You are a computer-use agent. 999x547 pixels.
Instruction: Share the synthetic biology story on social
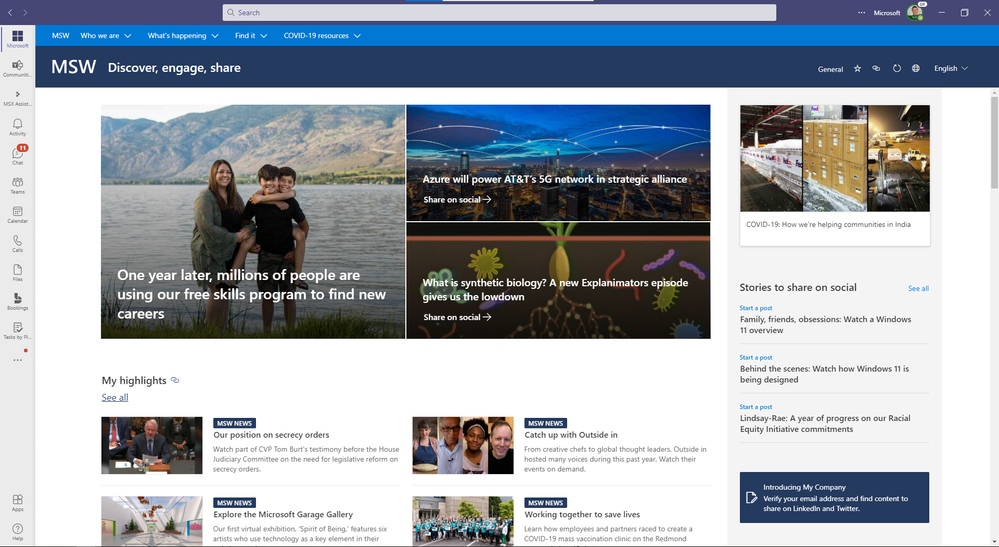coord(457,316)
